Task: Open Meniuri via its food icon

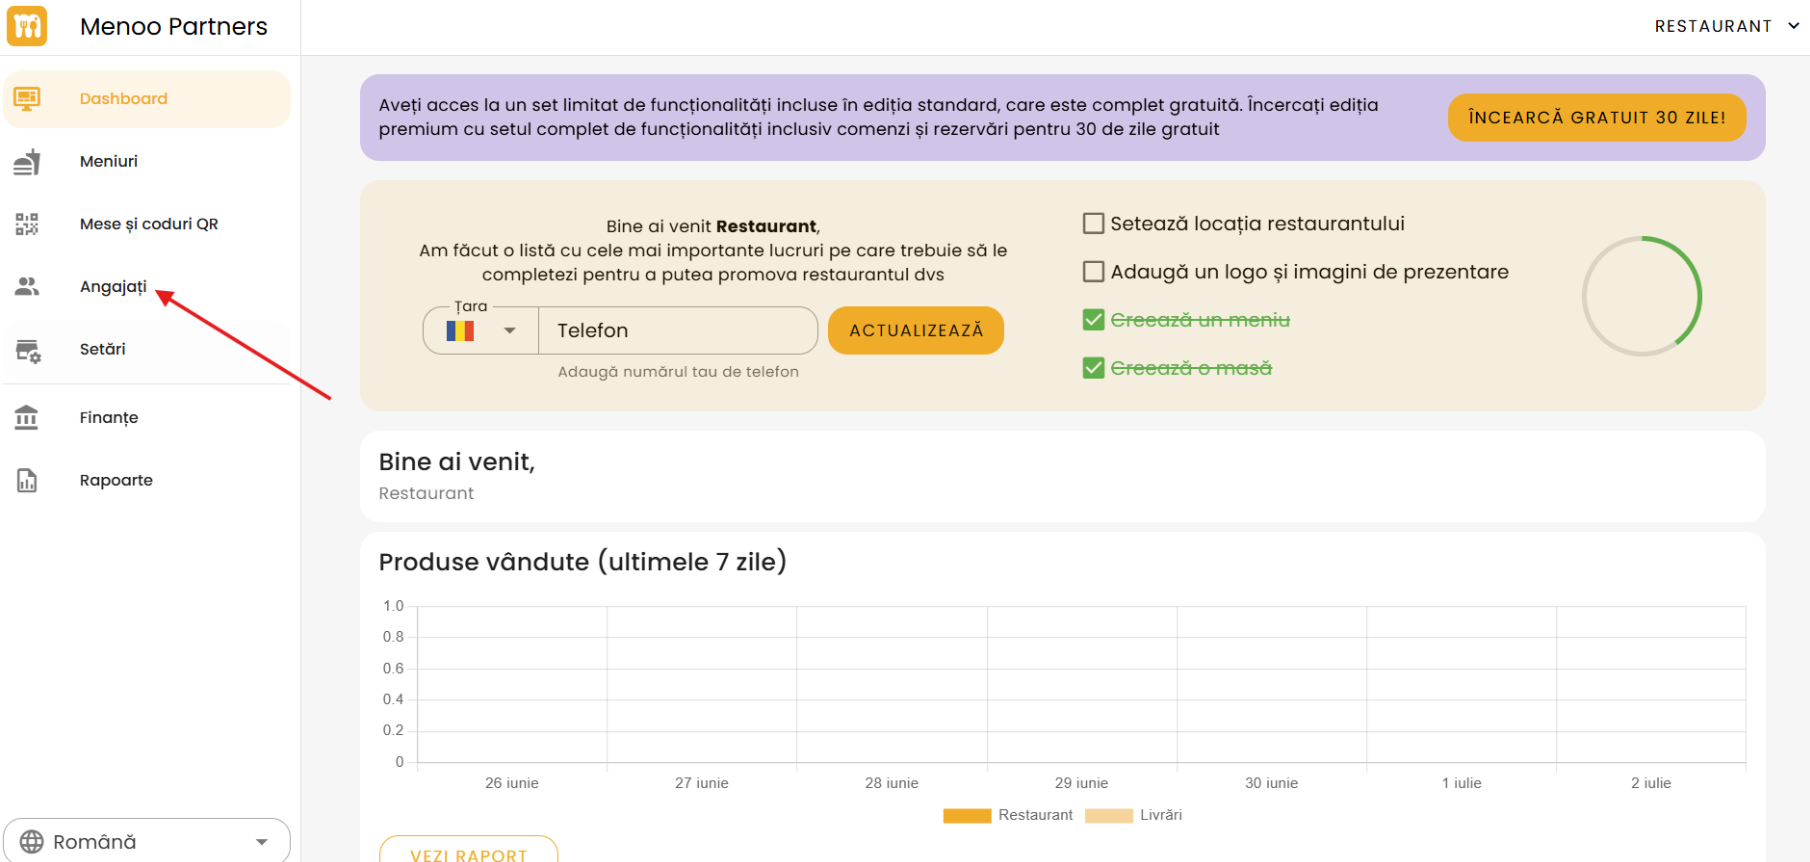Action: click(x=27, y=162)
